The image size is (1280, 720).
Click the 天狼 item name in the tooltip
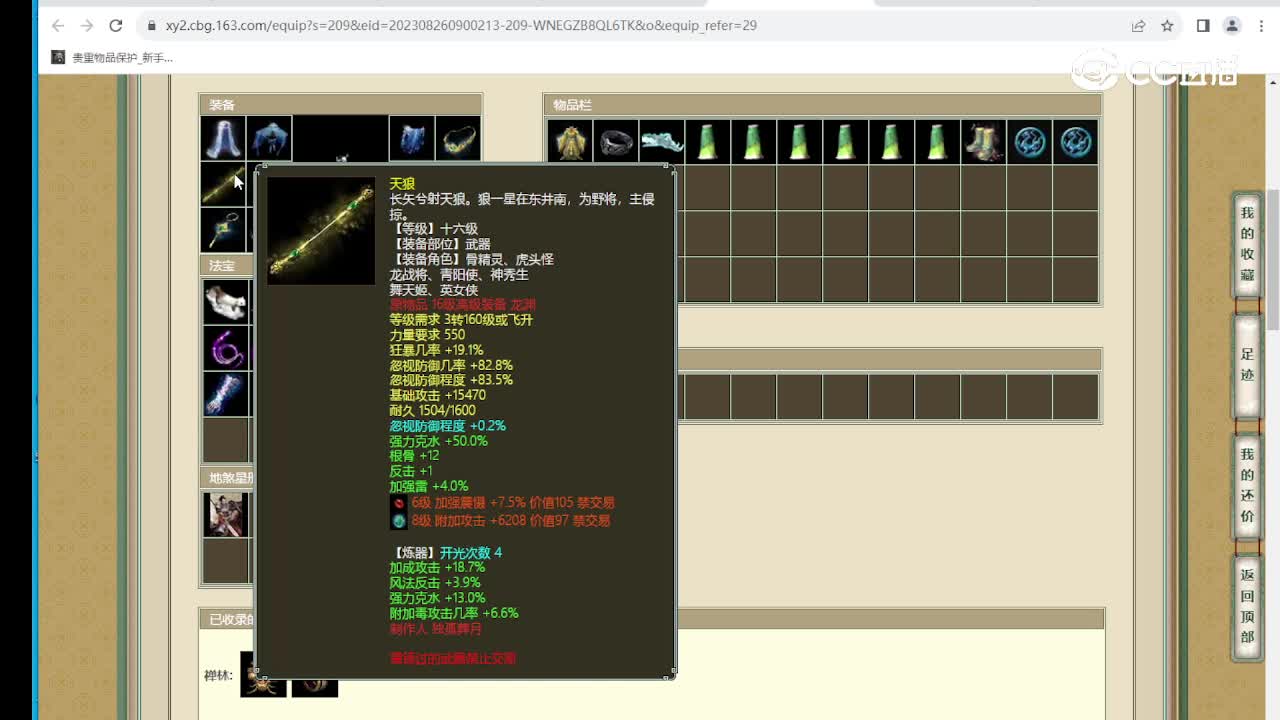pyautogui.click(x=402, y=184)
